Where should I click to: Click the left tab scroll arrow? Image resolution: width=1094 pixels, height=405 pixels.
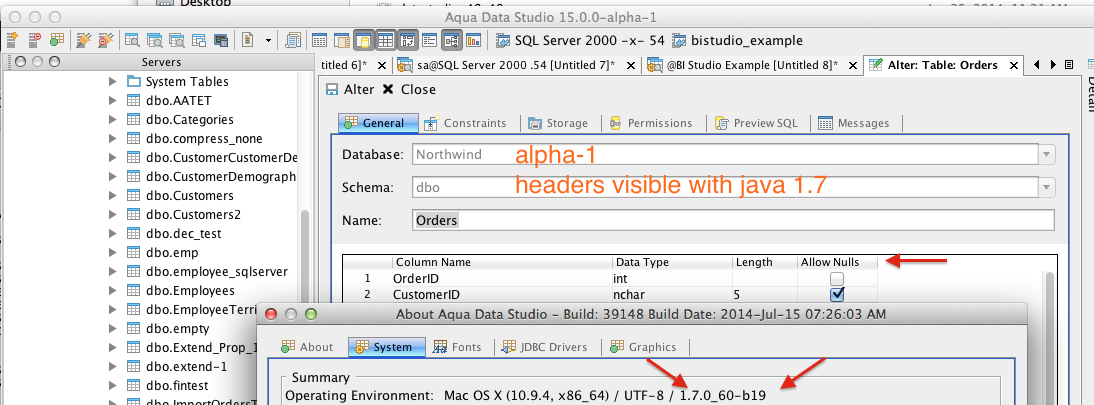pos(1037,65)
